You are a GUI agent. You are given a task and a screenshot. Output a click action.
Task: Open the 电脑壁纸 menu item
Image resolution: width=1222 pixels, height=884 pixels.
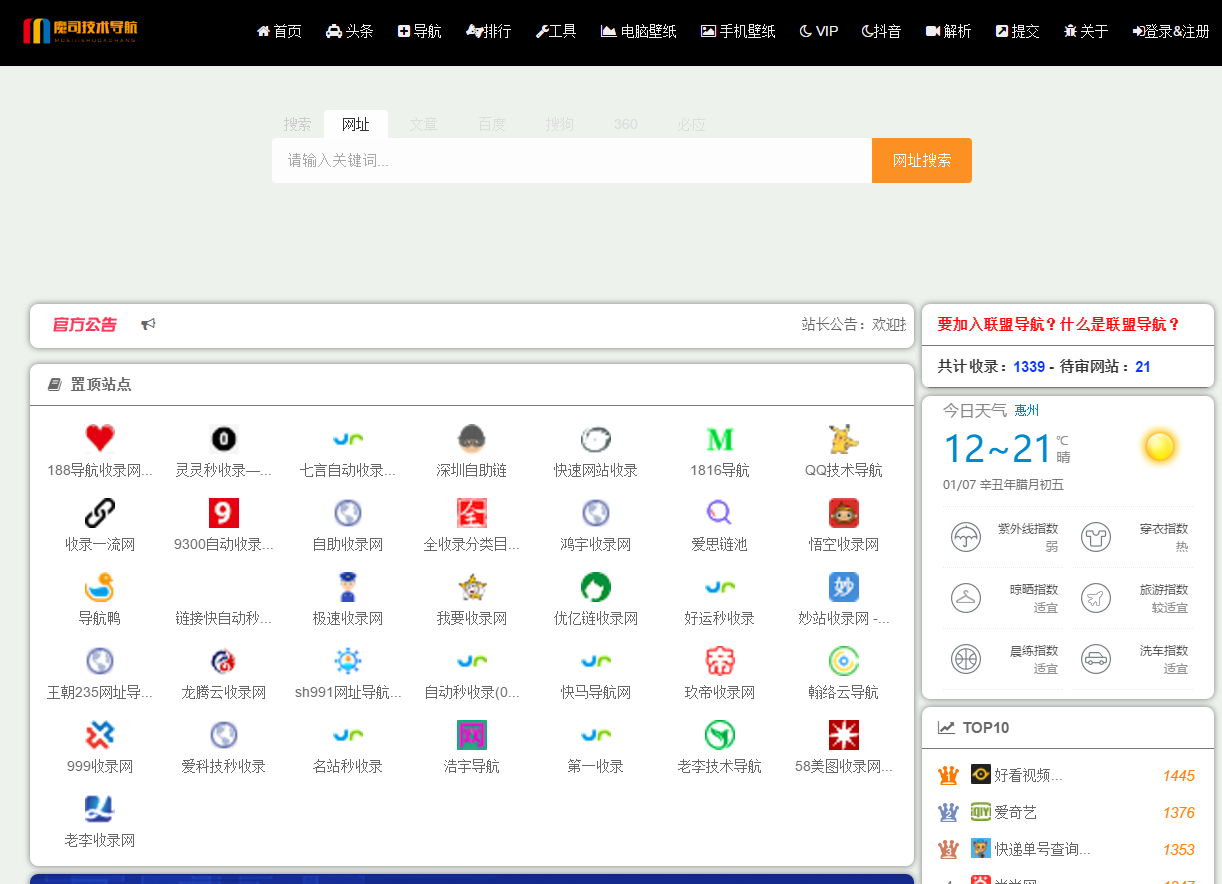[x=638, y=31]
